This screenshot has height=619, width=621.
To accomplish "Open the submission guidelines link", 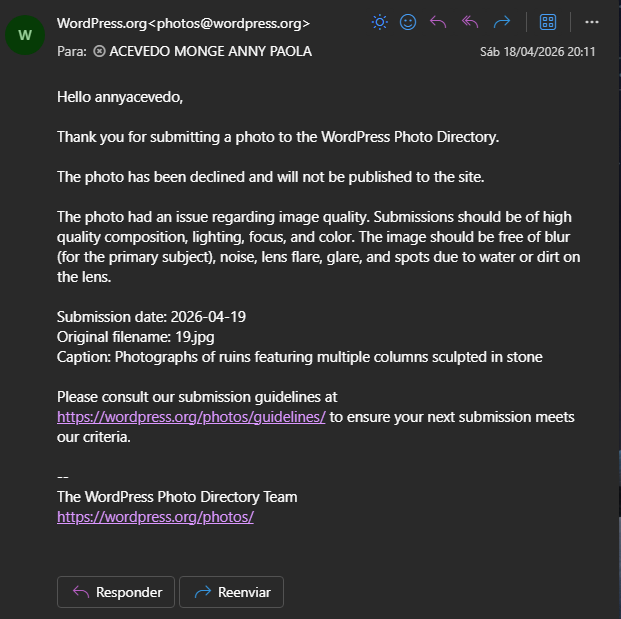I will pyautogui.click(x=191, y=417).
